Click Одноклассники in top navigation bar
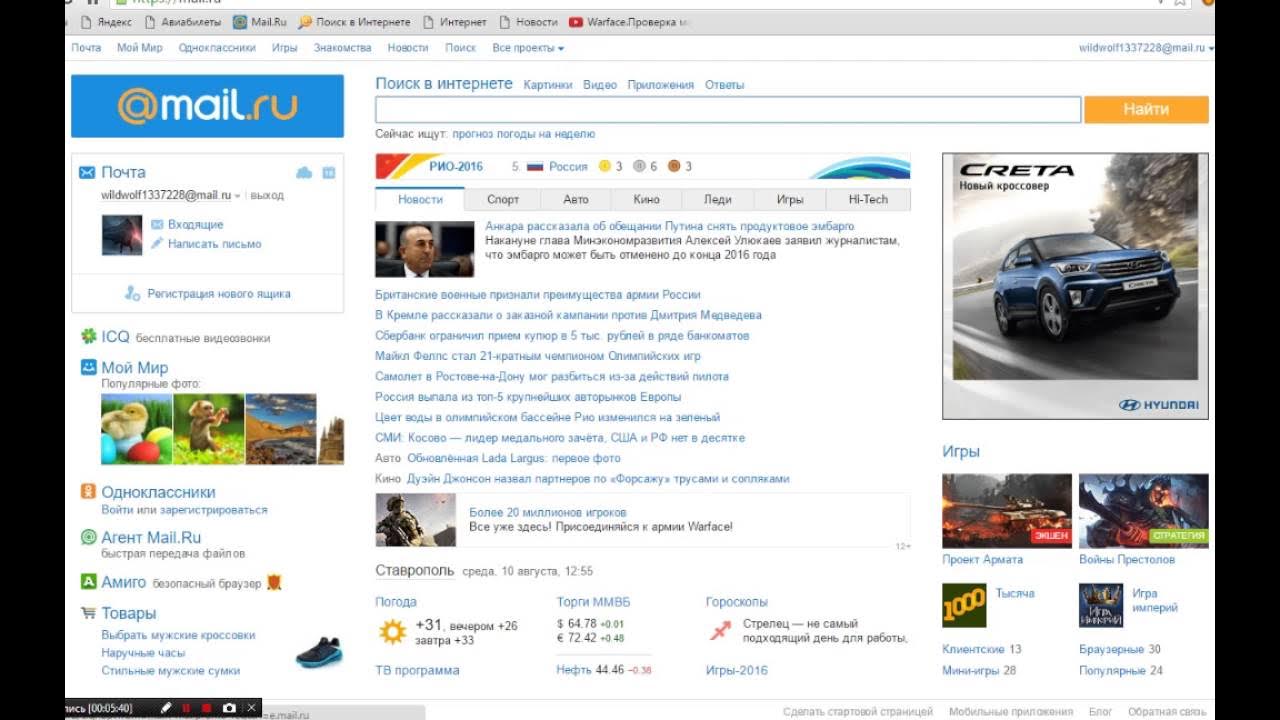Screen dimensions: 1280x720 [x=217, y=48]
